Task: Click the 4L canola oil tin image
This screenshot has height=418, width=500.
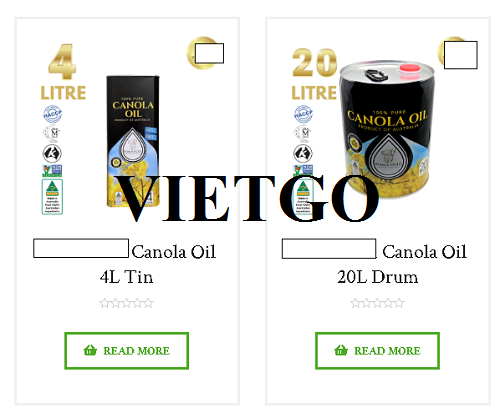Action: click(x=133, y=141)
